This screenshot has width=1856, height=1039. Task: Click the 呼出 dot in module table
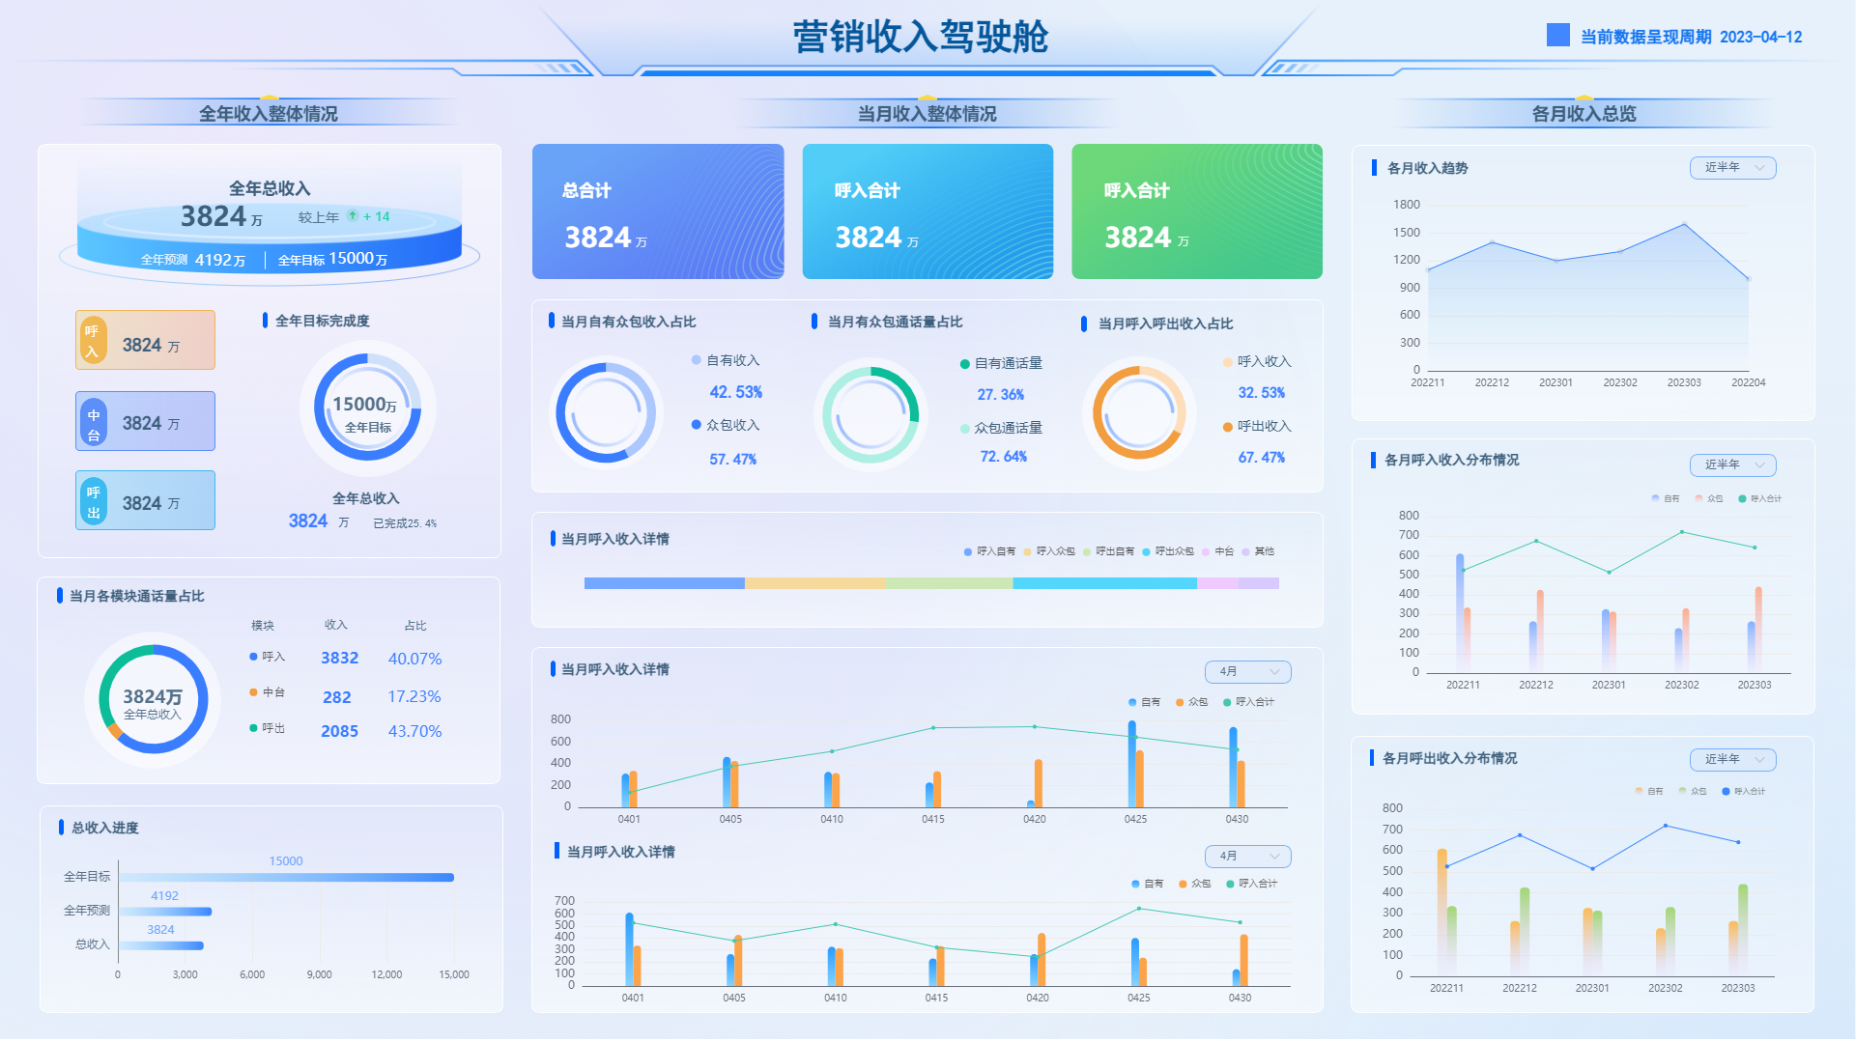click(253, 728)
